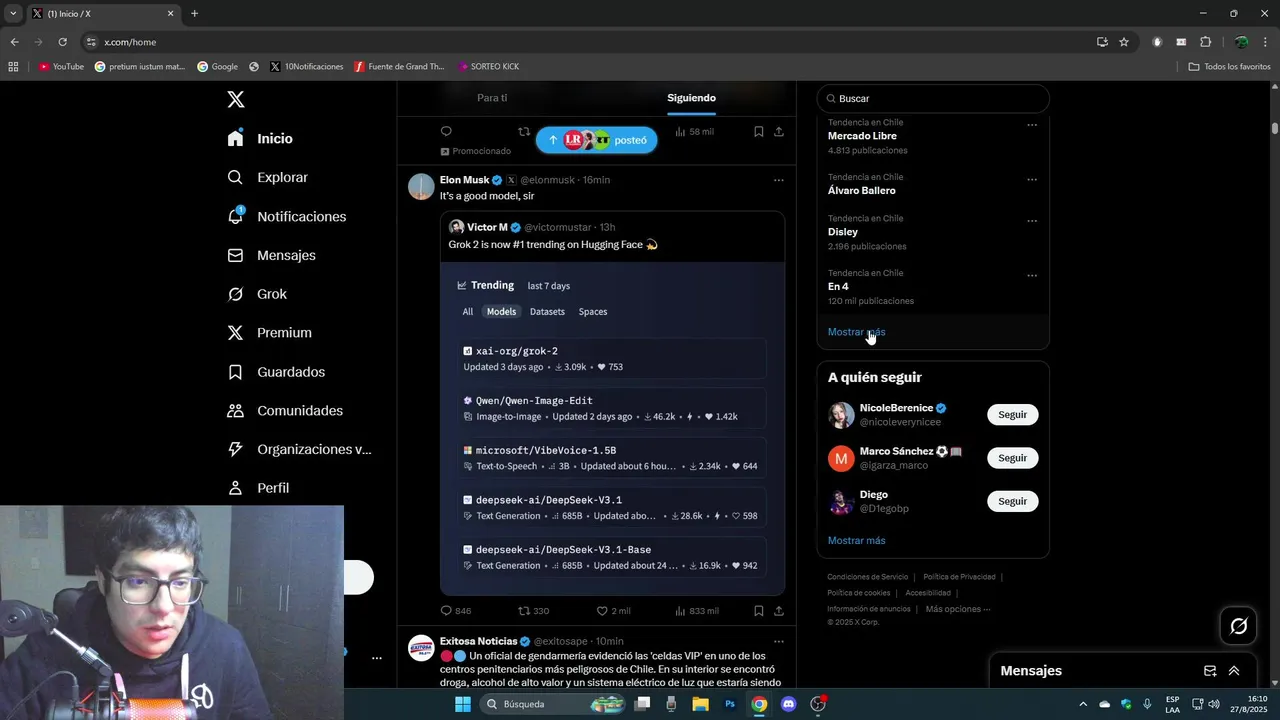The width and height of the screenshot is (1280, 720).
Task: Click the Buscar search field
Action: pos(933,99)
